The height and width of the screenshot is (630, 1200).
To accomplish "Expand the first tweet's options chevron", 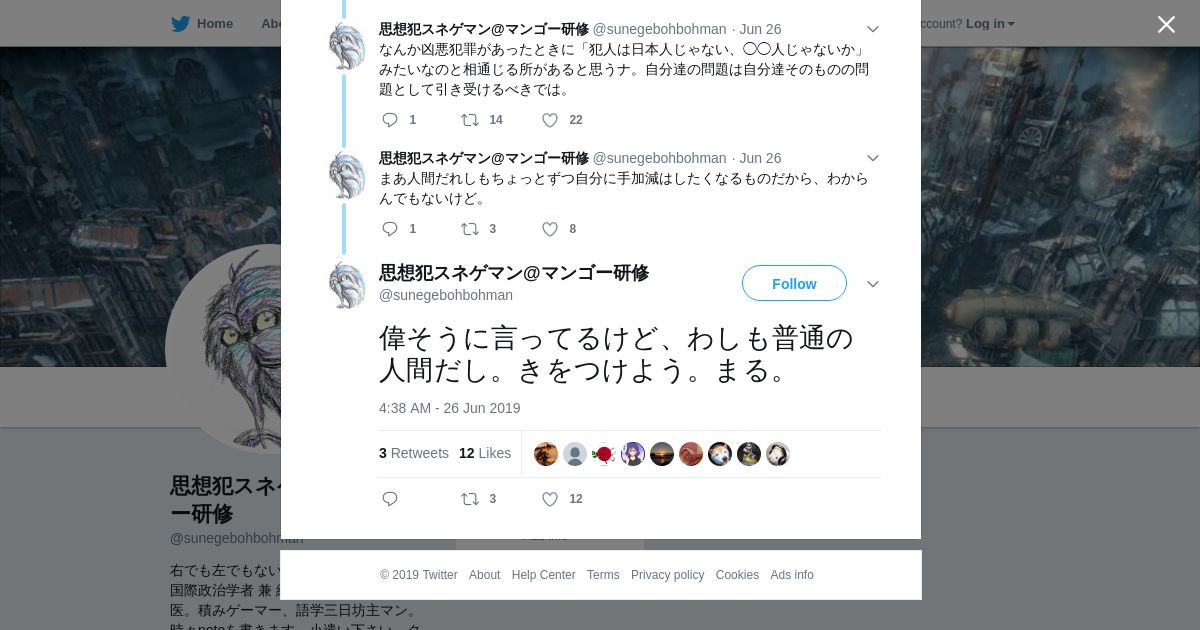I will pyautogui.click(x=872, y=29).
